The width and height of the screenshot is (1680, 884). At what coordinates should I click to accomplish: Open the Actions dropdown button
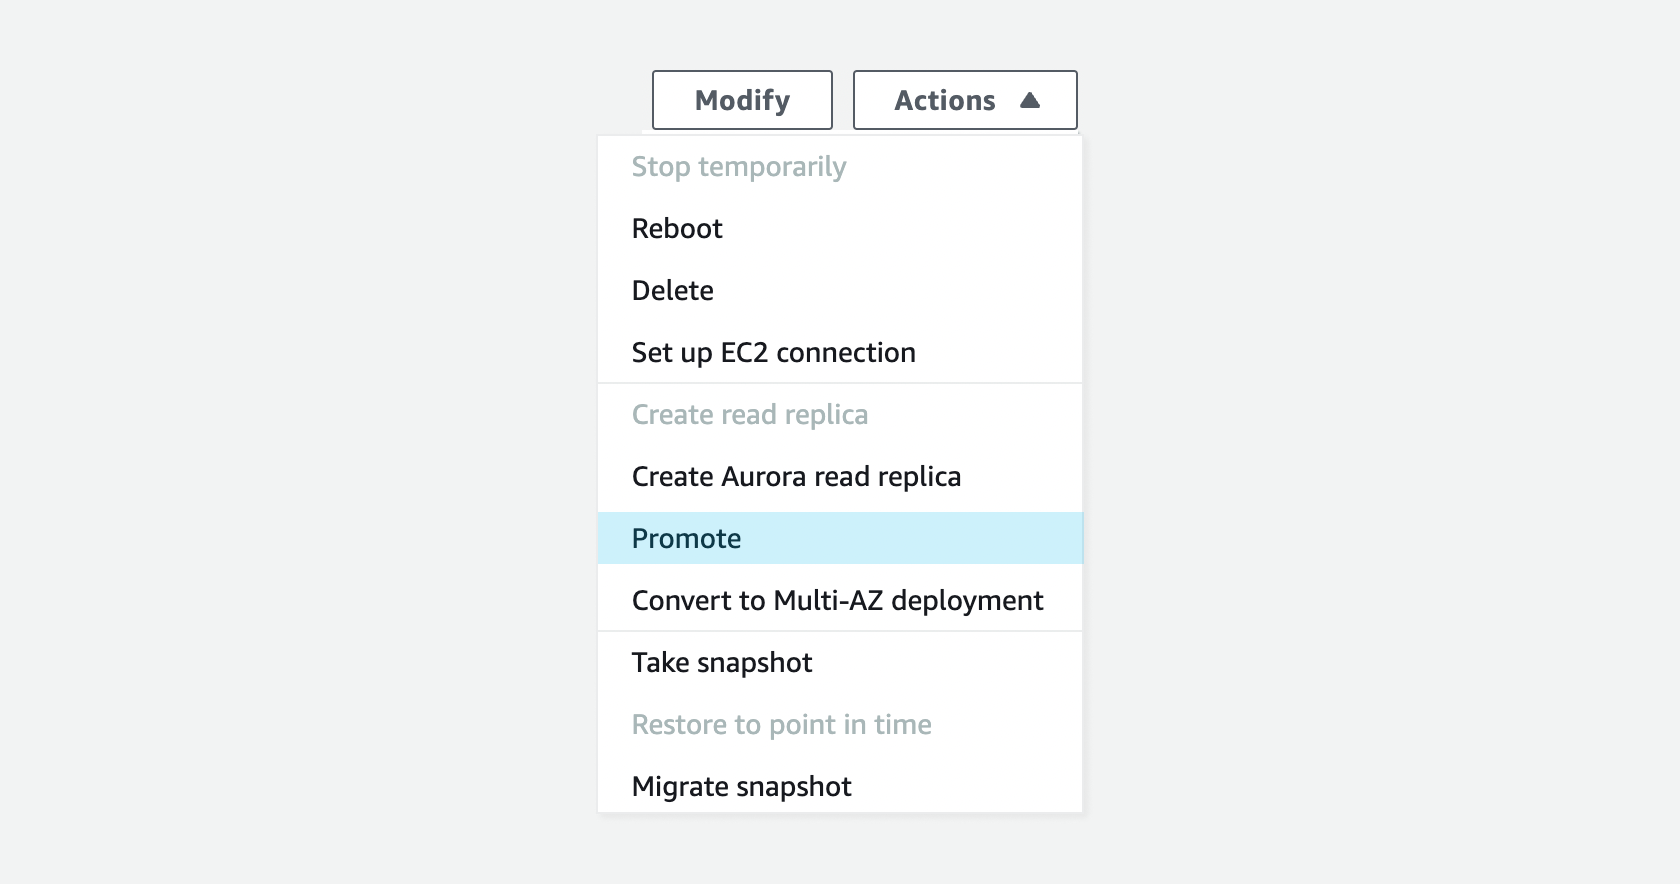(963, 100)
